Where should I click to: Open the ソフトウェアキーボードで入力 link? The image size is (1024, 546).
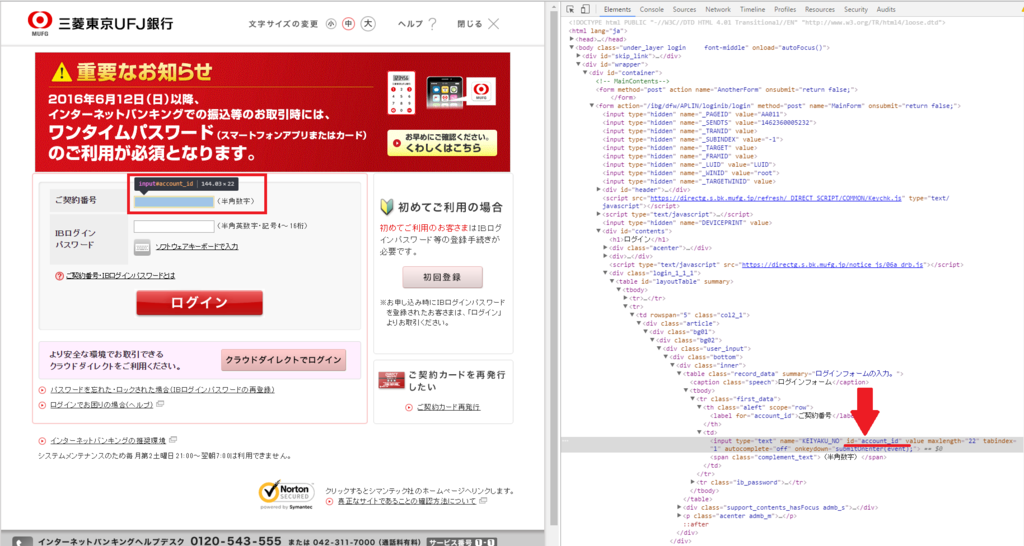click(x=197, y=247)
